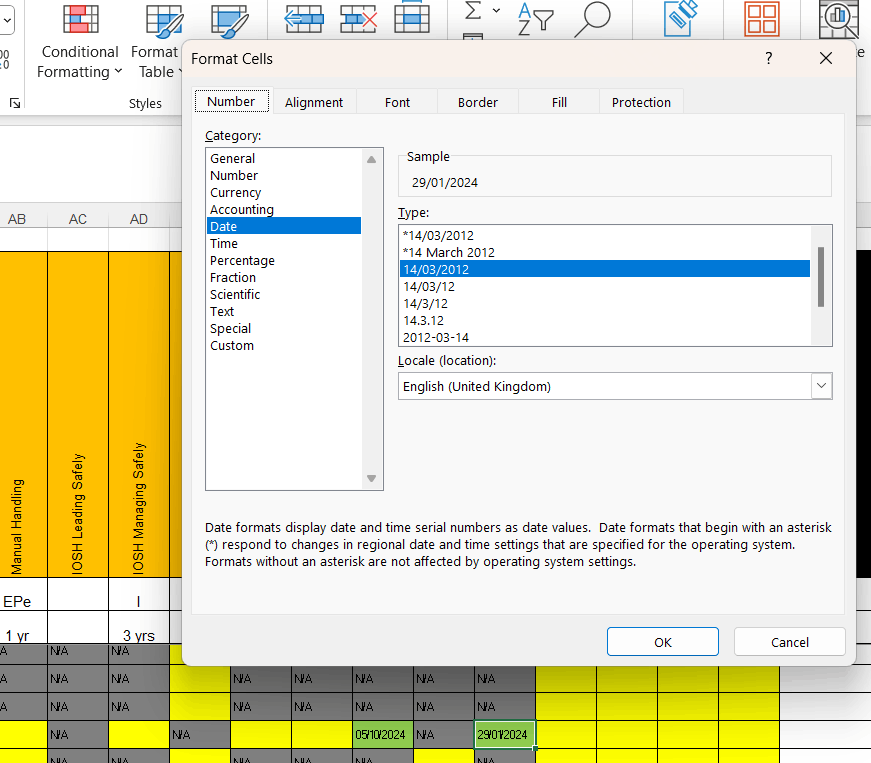Select column AC header
The image size is (871, 763).
(x=78, y=219)
